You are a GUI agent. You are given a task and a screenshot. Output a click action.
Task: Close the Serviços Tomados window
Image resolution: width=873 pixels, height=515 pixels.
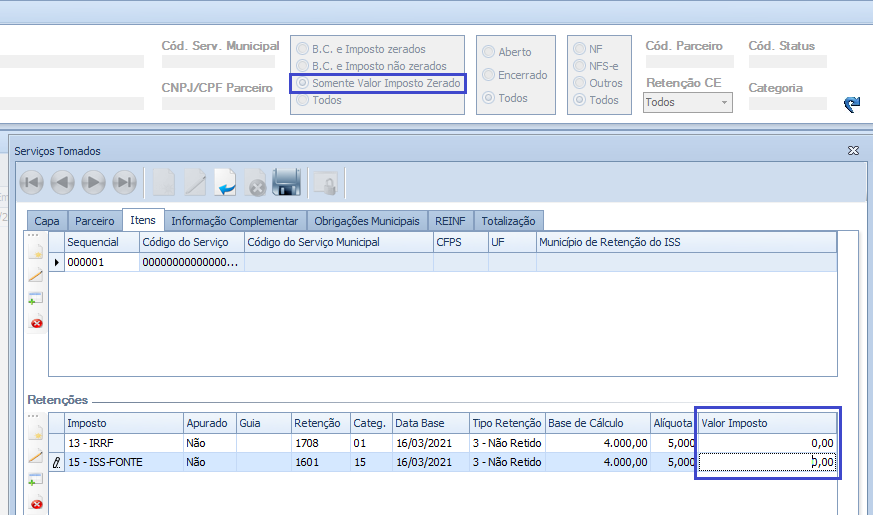pyautogui.click(x=853, y=150)
